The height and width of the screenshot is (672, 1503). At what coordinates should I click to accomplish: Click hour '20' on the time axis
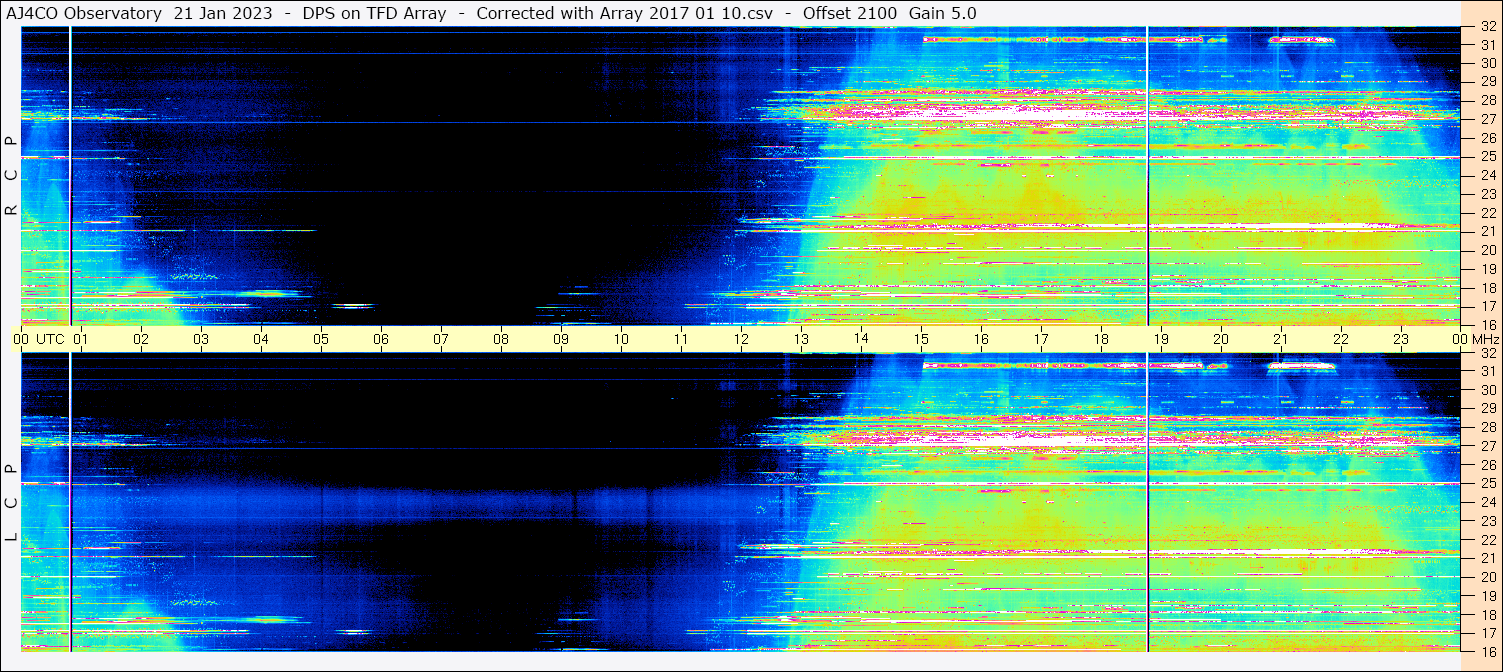coord(1221,339)
